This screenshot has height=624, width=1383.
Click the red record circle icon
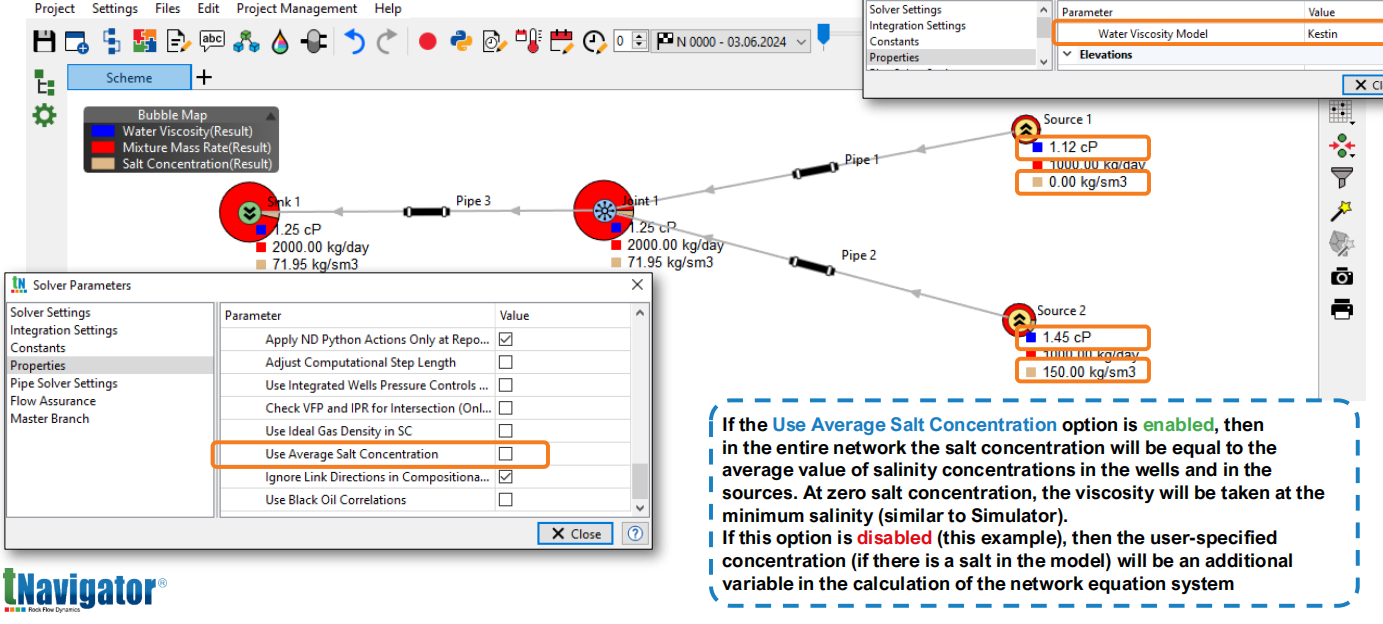(428, 42)
